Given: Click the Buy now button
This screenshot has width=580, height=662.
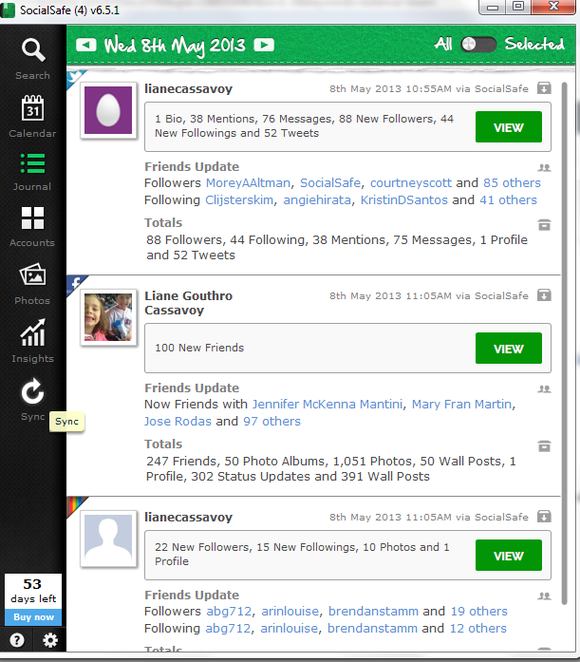Looking at the screenshot, I should coord(33,617).
